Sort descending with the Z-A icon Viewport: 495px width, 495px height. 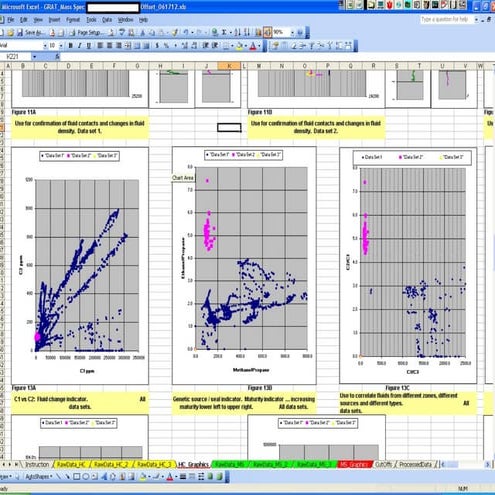click(x=247, y=32)
